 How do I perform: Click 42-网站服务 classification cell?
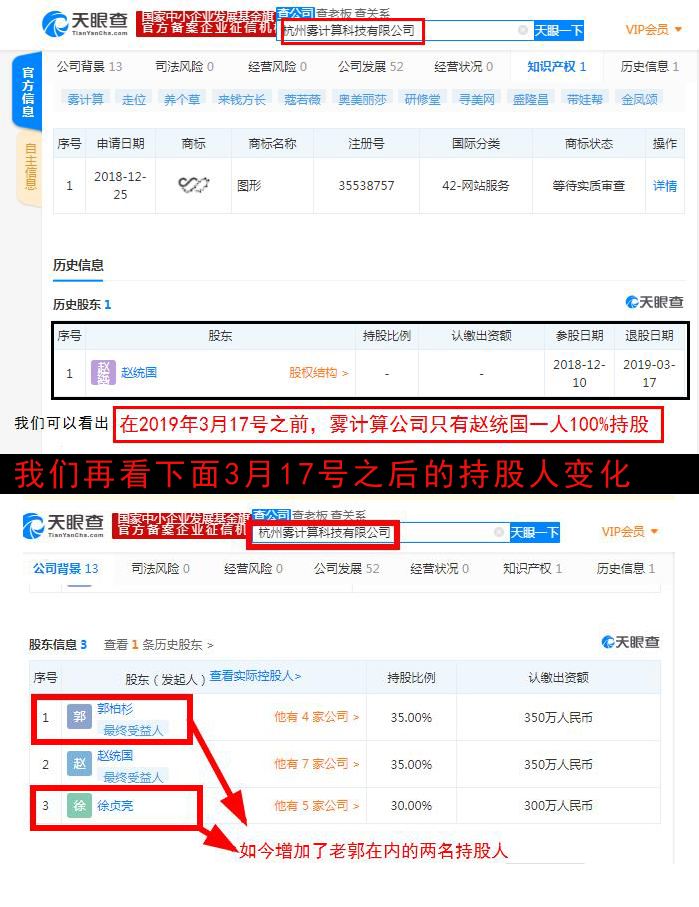(476, 186)
